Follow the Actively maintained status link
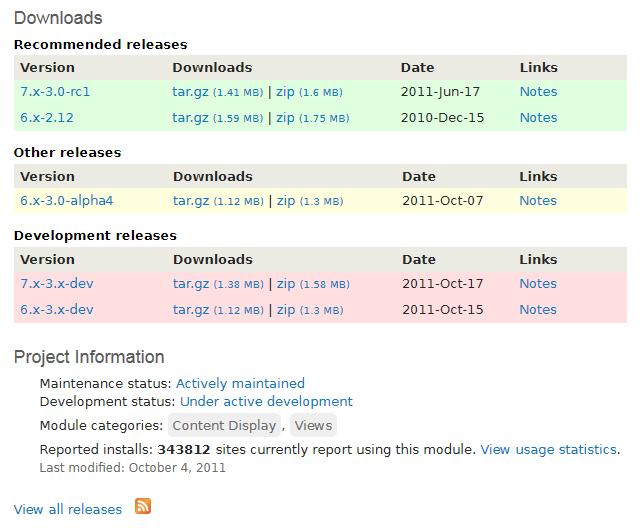 click(240, 384)
